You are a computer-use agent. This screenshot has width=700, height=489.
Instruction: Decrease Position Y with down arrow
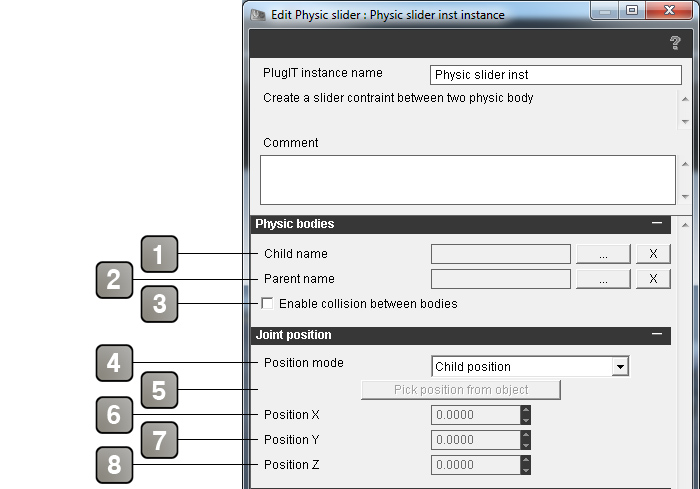coord(526,445)
